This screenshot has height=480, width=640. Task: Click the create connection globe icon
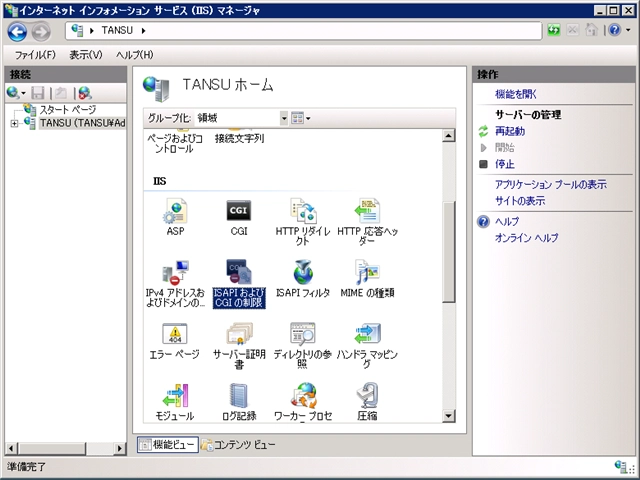13,93
